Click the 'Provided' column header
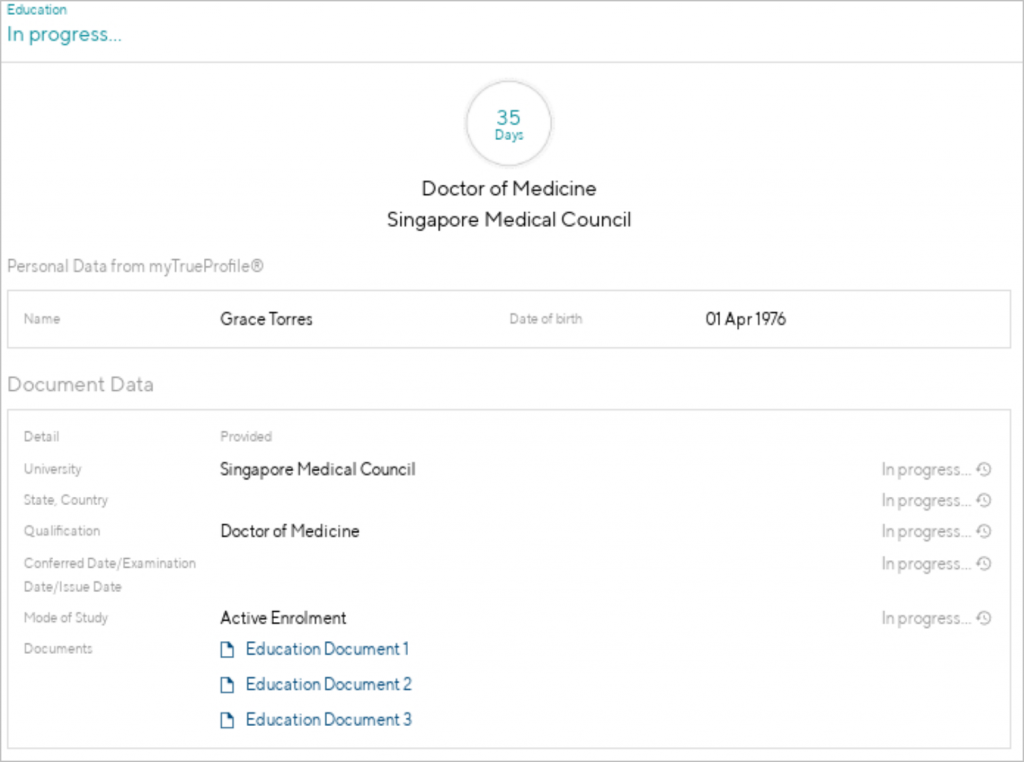The image size is (1024, 762). [246, 436]
